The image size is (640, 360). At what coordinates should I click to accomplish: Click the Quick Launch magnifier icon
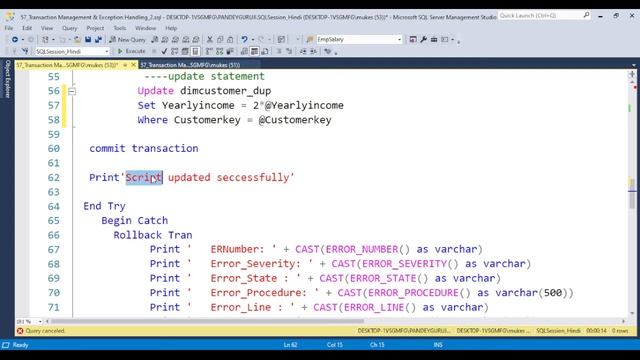(586, 16)
